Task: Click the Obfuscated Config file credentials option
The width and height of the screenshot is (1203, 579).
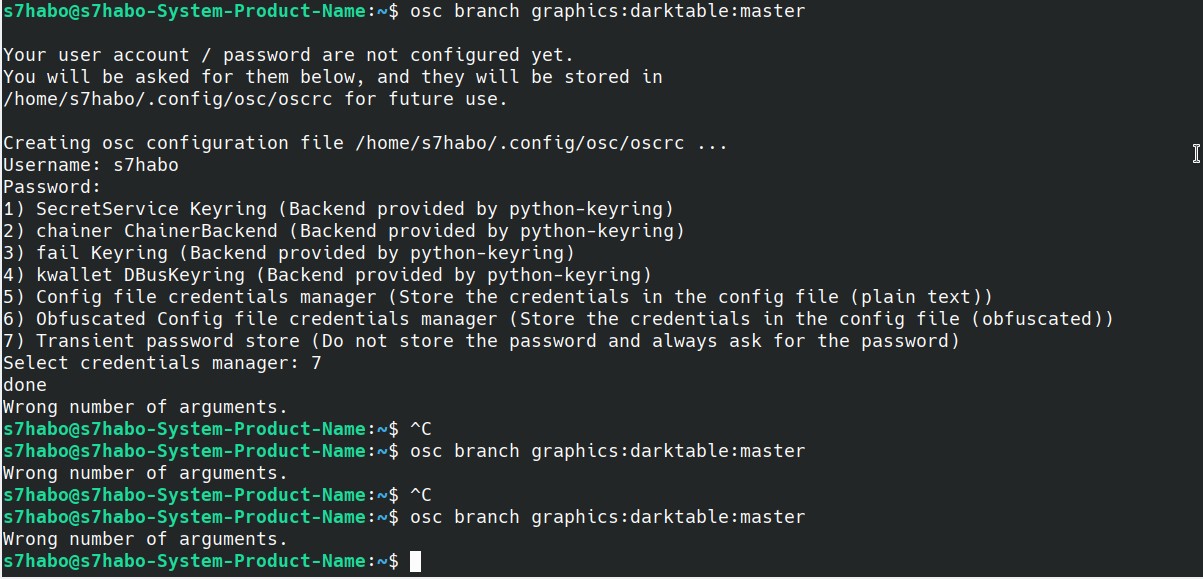Action: (558, 319)
